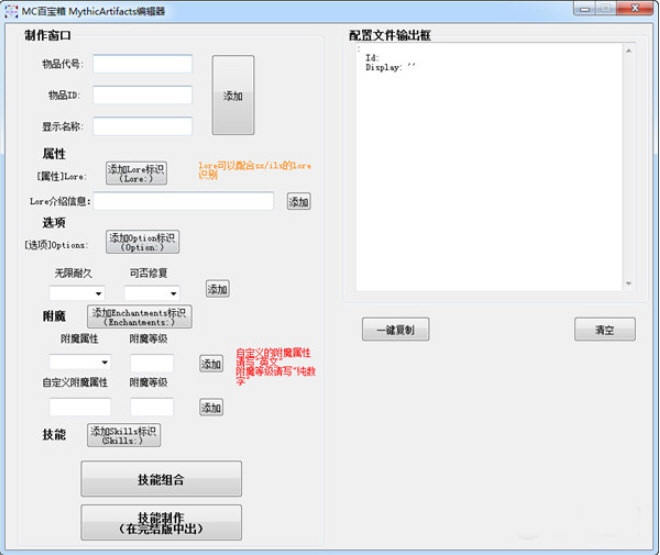
Task: Click the 显示名称 input field
Action: pos(143,126)
